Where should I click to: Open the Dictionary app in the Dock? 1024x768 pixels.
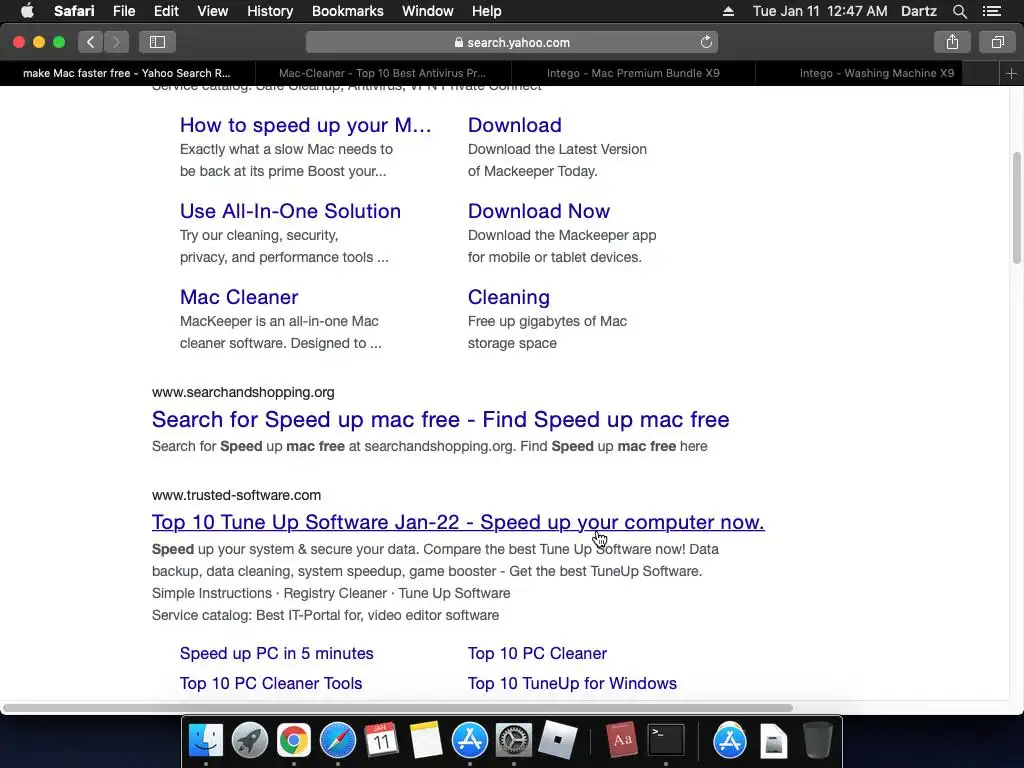(621, 741)
